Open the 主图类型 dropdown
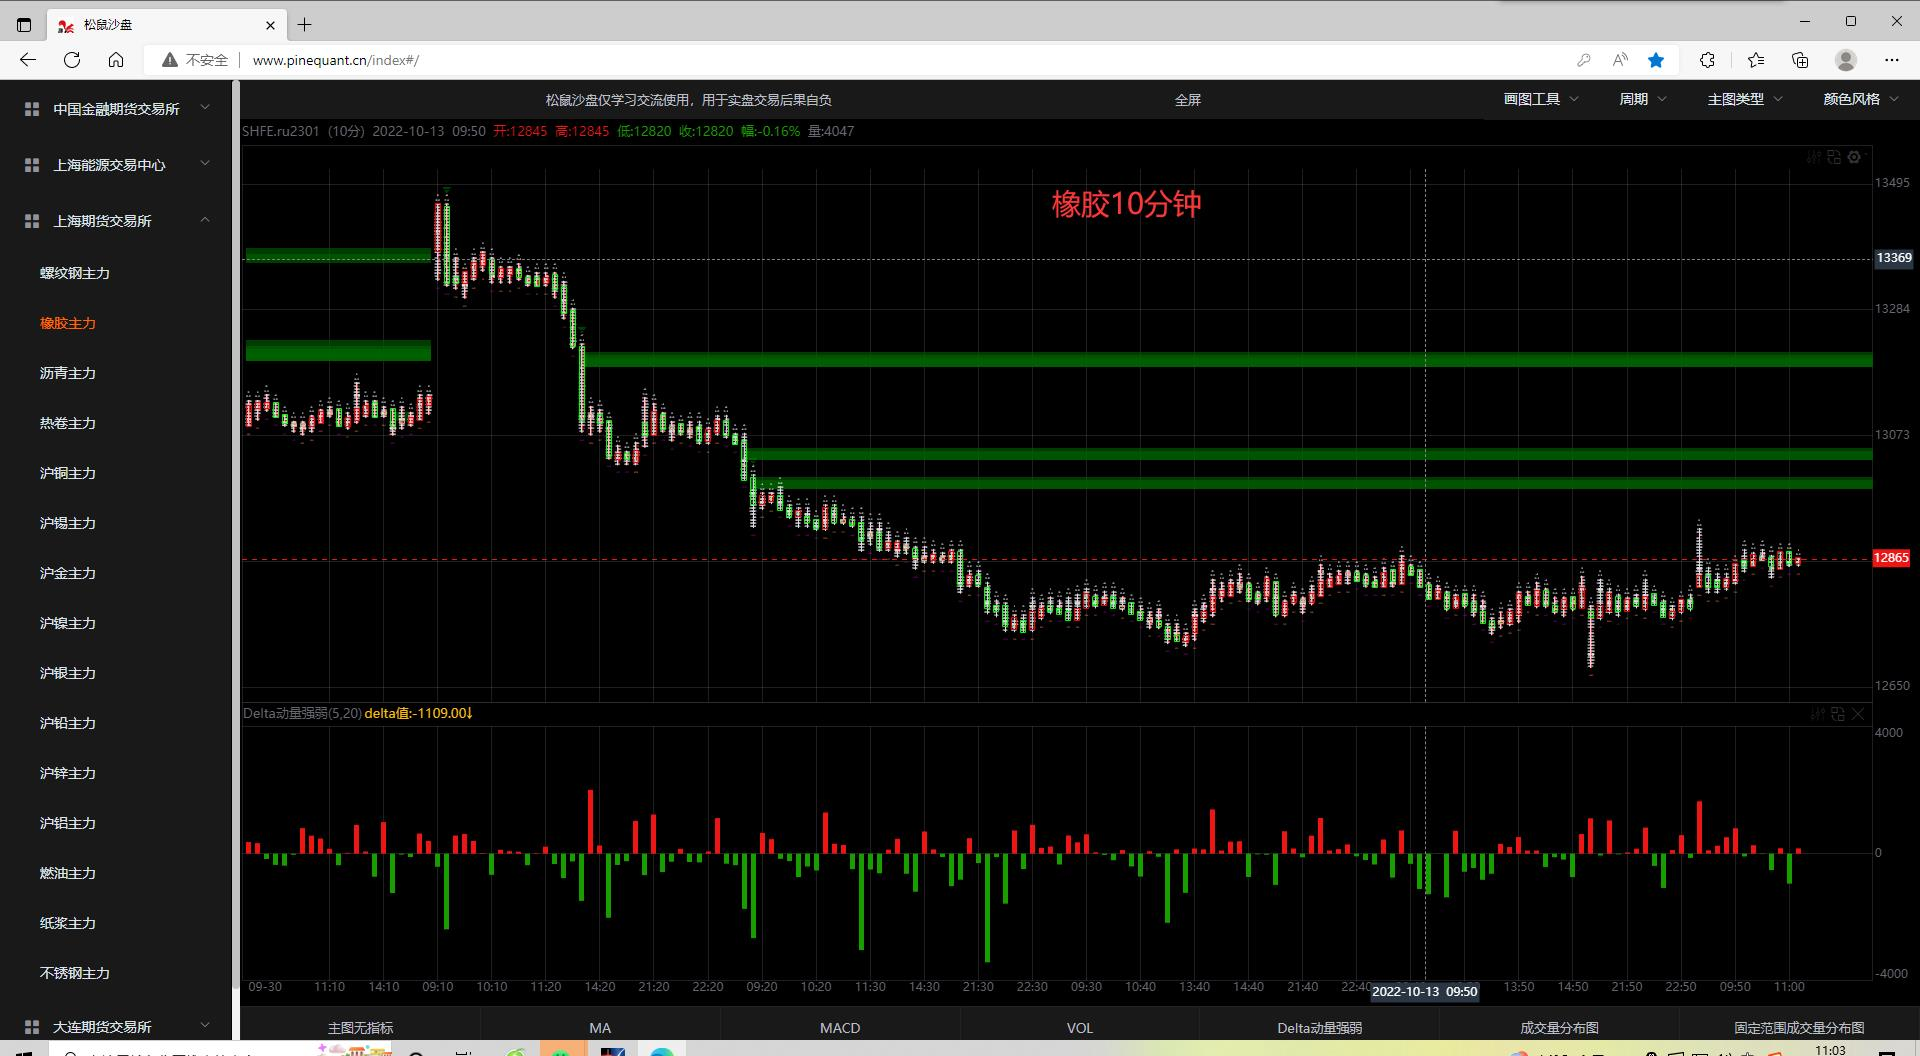1920x1056 pixels. 1745,99
